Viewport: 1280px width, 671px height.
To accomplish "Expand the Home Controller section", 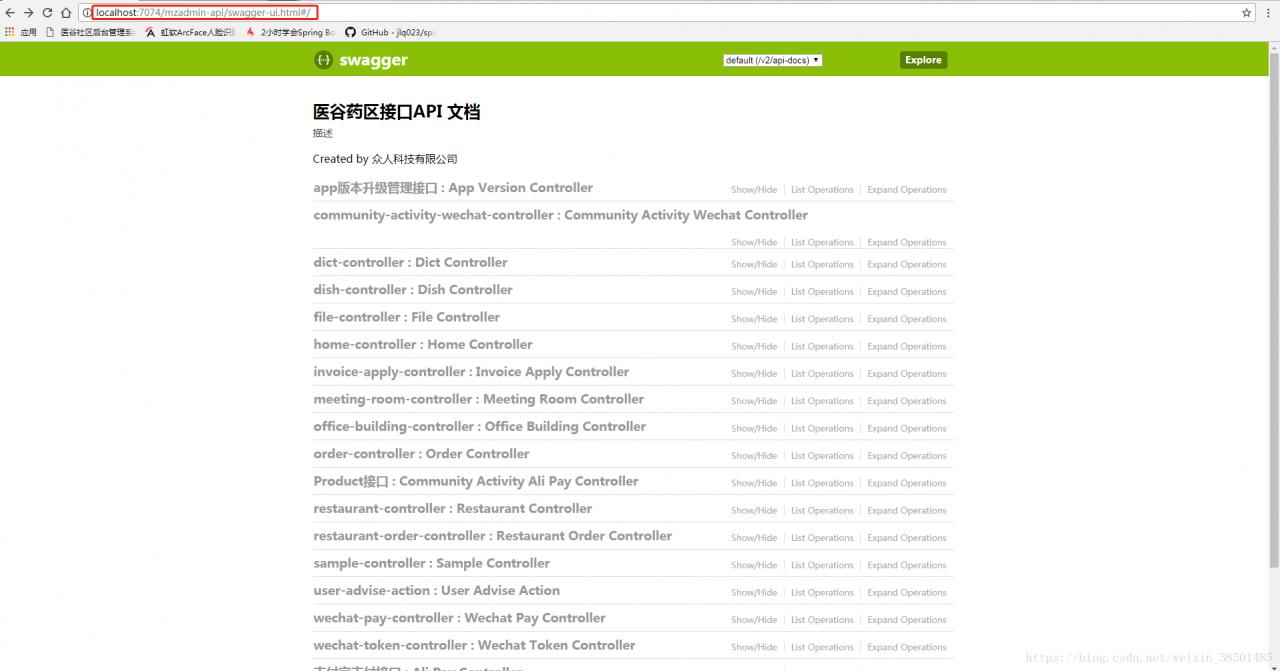I will pyautogui.click(x=423, y=344).
